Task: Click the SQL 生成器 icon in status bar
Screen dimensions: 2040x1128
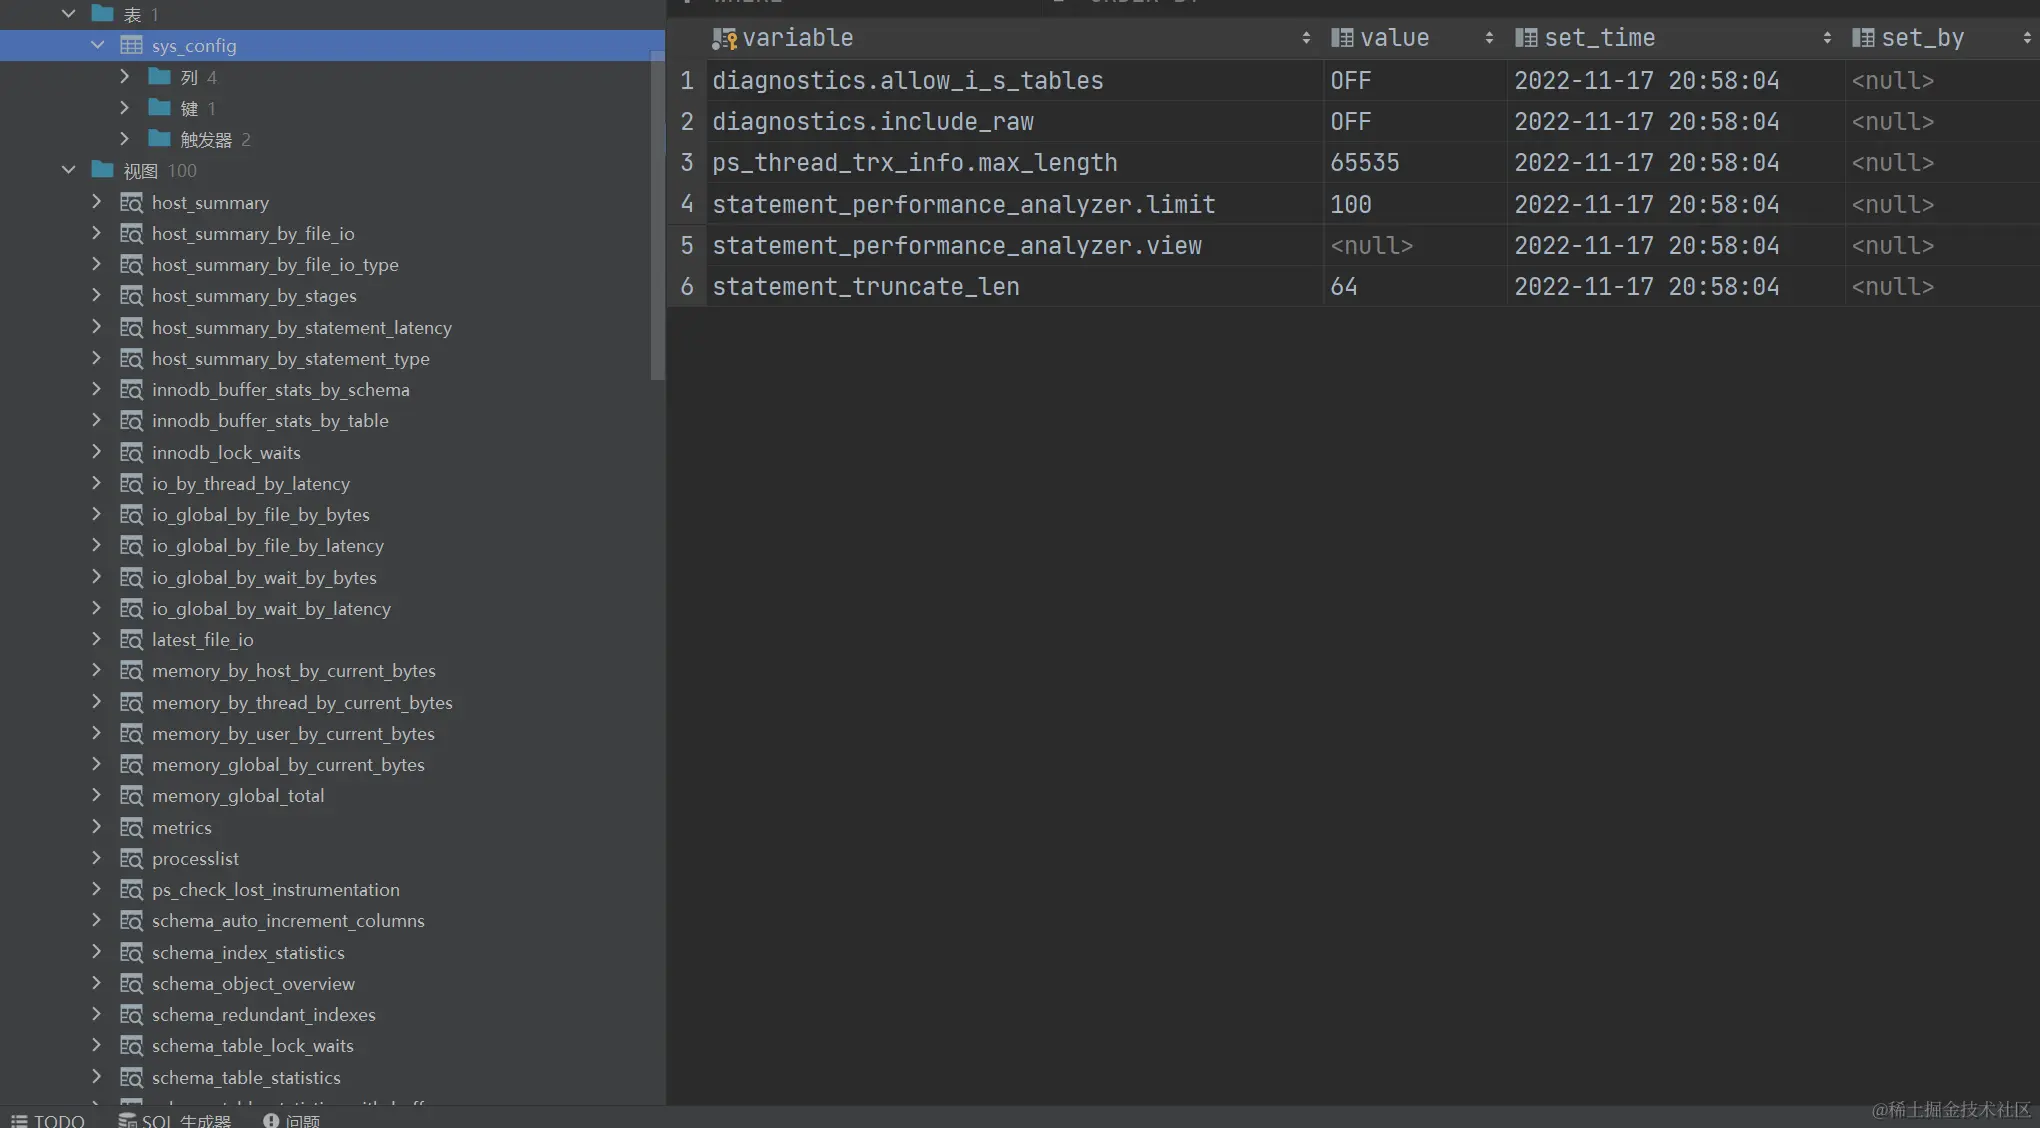Action: (x=127, y=1121)
